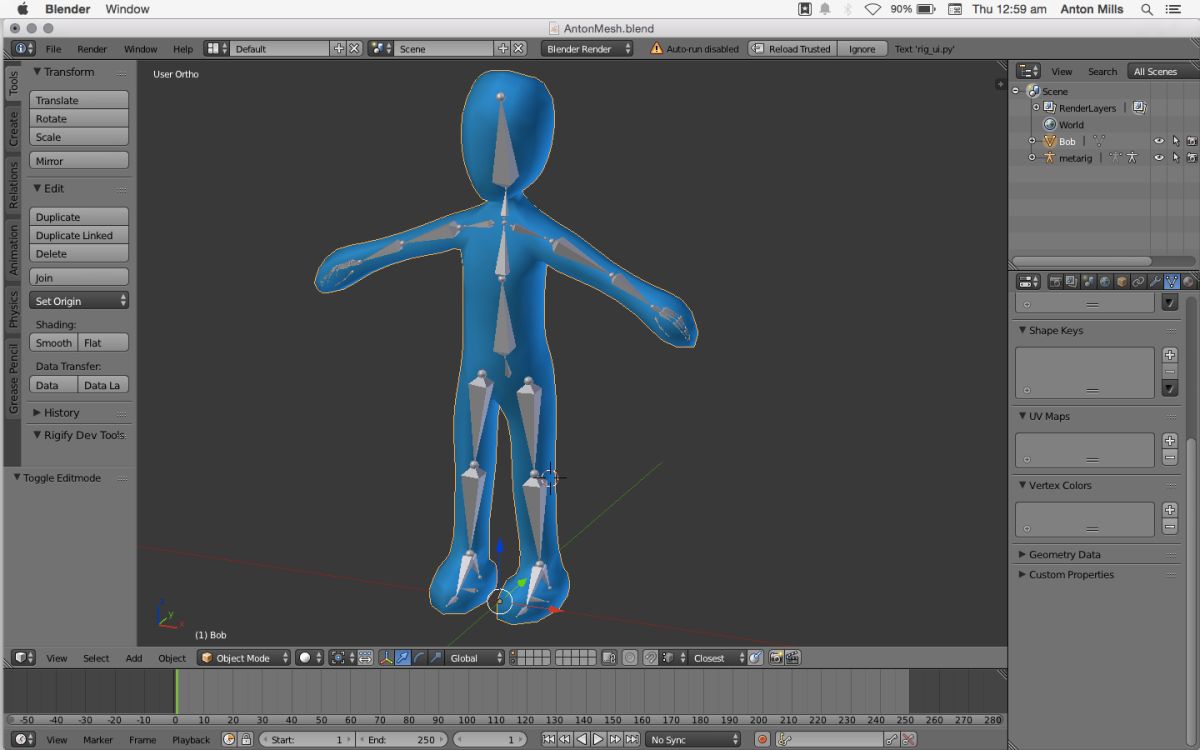Click the Reload Trusted button
Image resolution: width=1200 pixels, height=750 pixels.
pos(791,48)
